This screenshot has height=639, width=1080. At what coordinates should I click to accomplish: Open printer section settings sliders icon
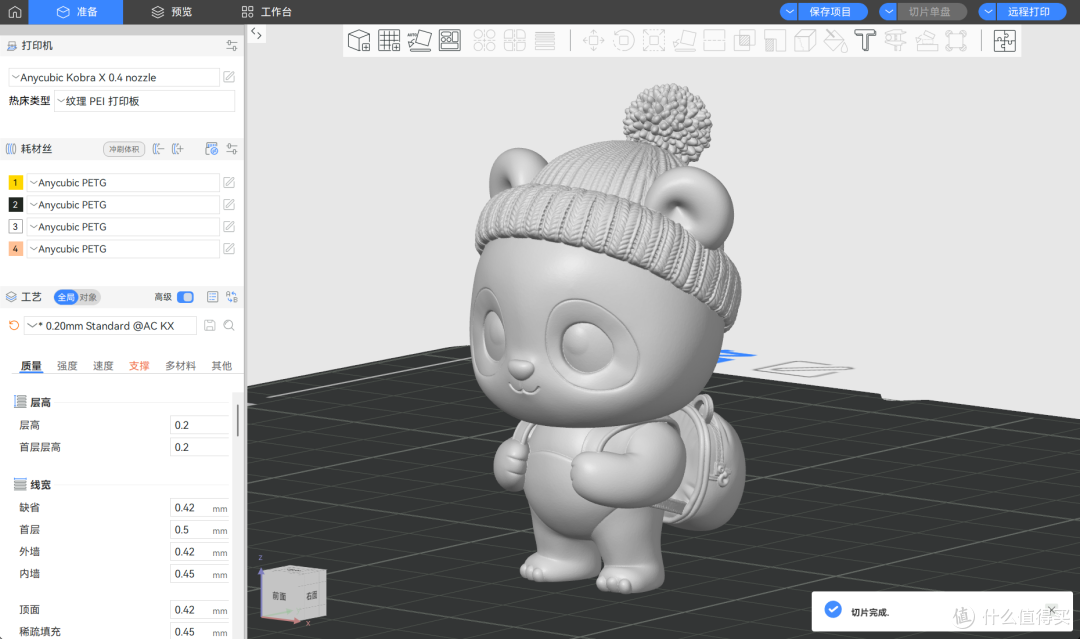click(231, 45)
